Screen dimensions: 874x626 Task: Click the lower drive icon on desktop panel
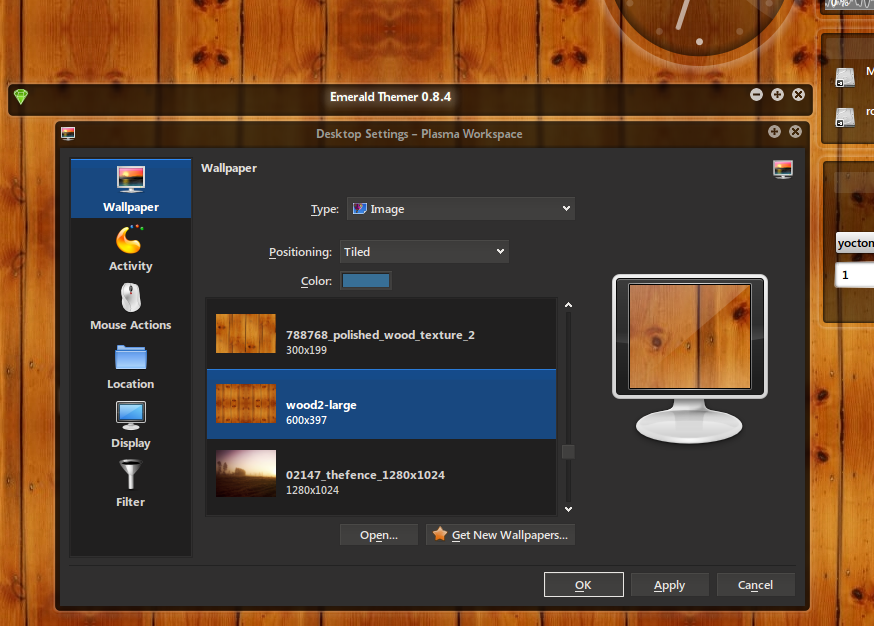point(845,117)
